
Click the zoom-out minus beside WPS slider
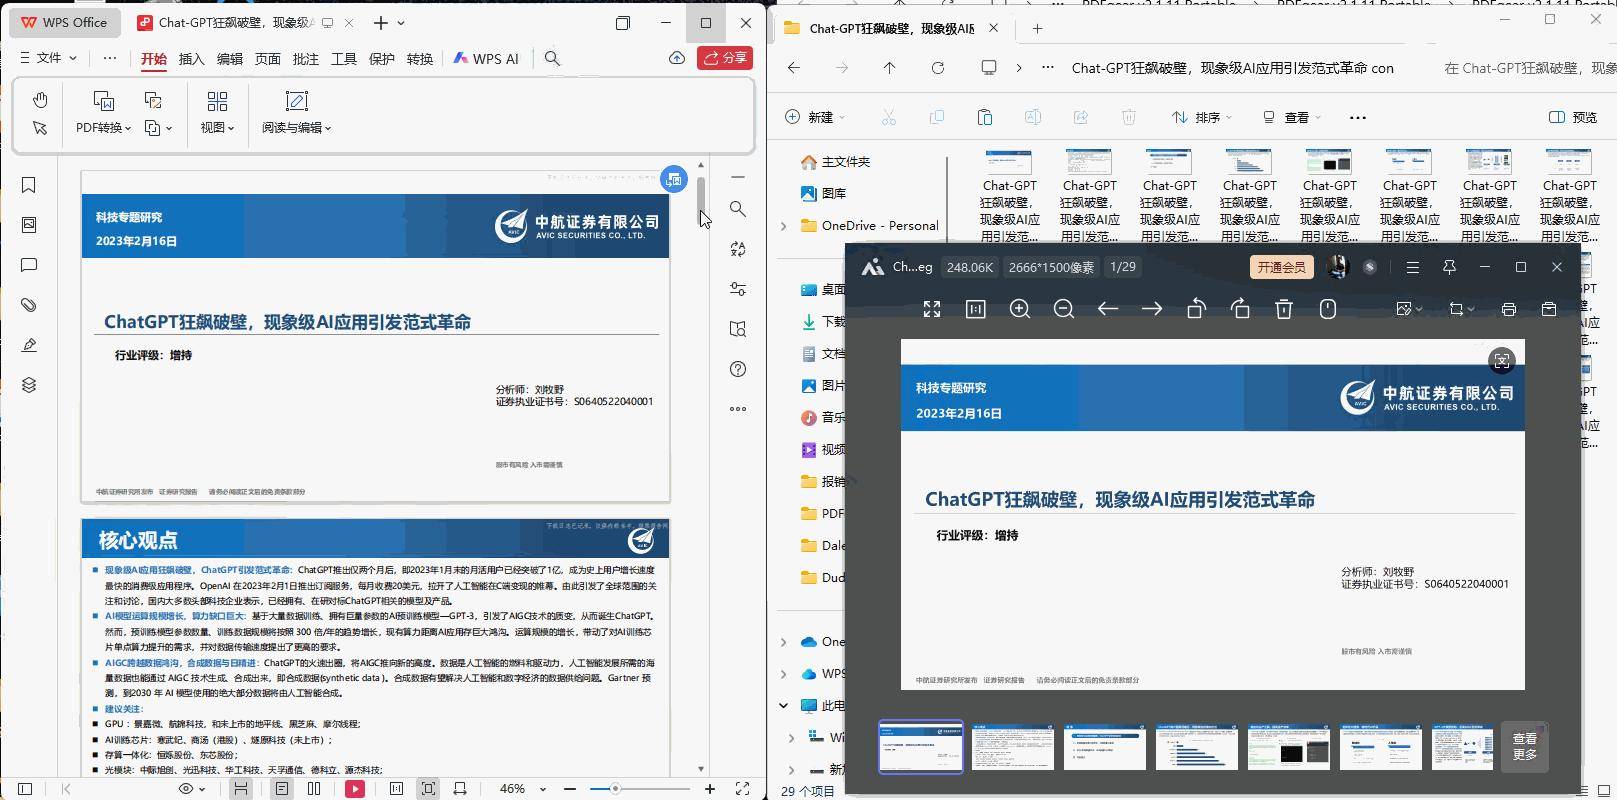[570, 789]
